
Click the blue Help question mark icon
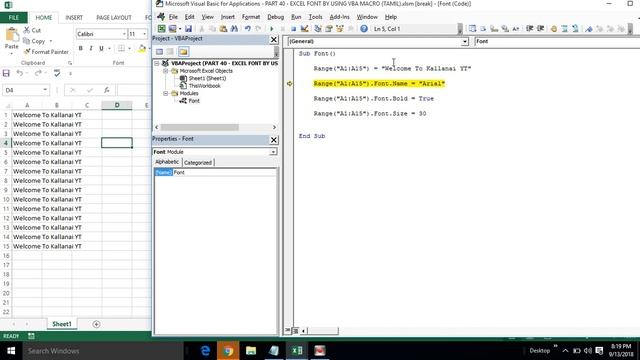[364, 29]
